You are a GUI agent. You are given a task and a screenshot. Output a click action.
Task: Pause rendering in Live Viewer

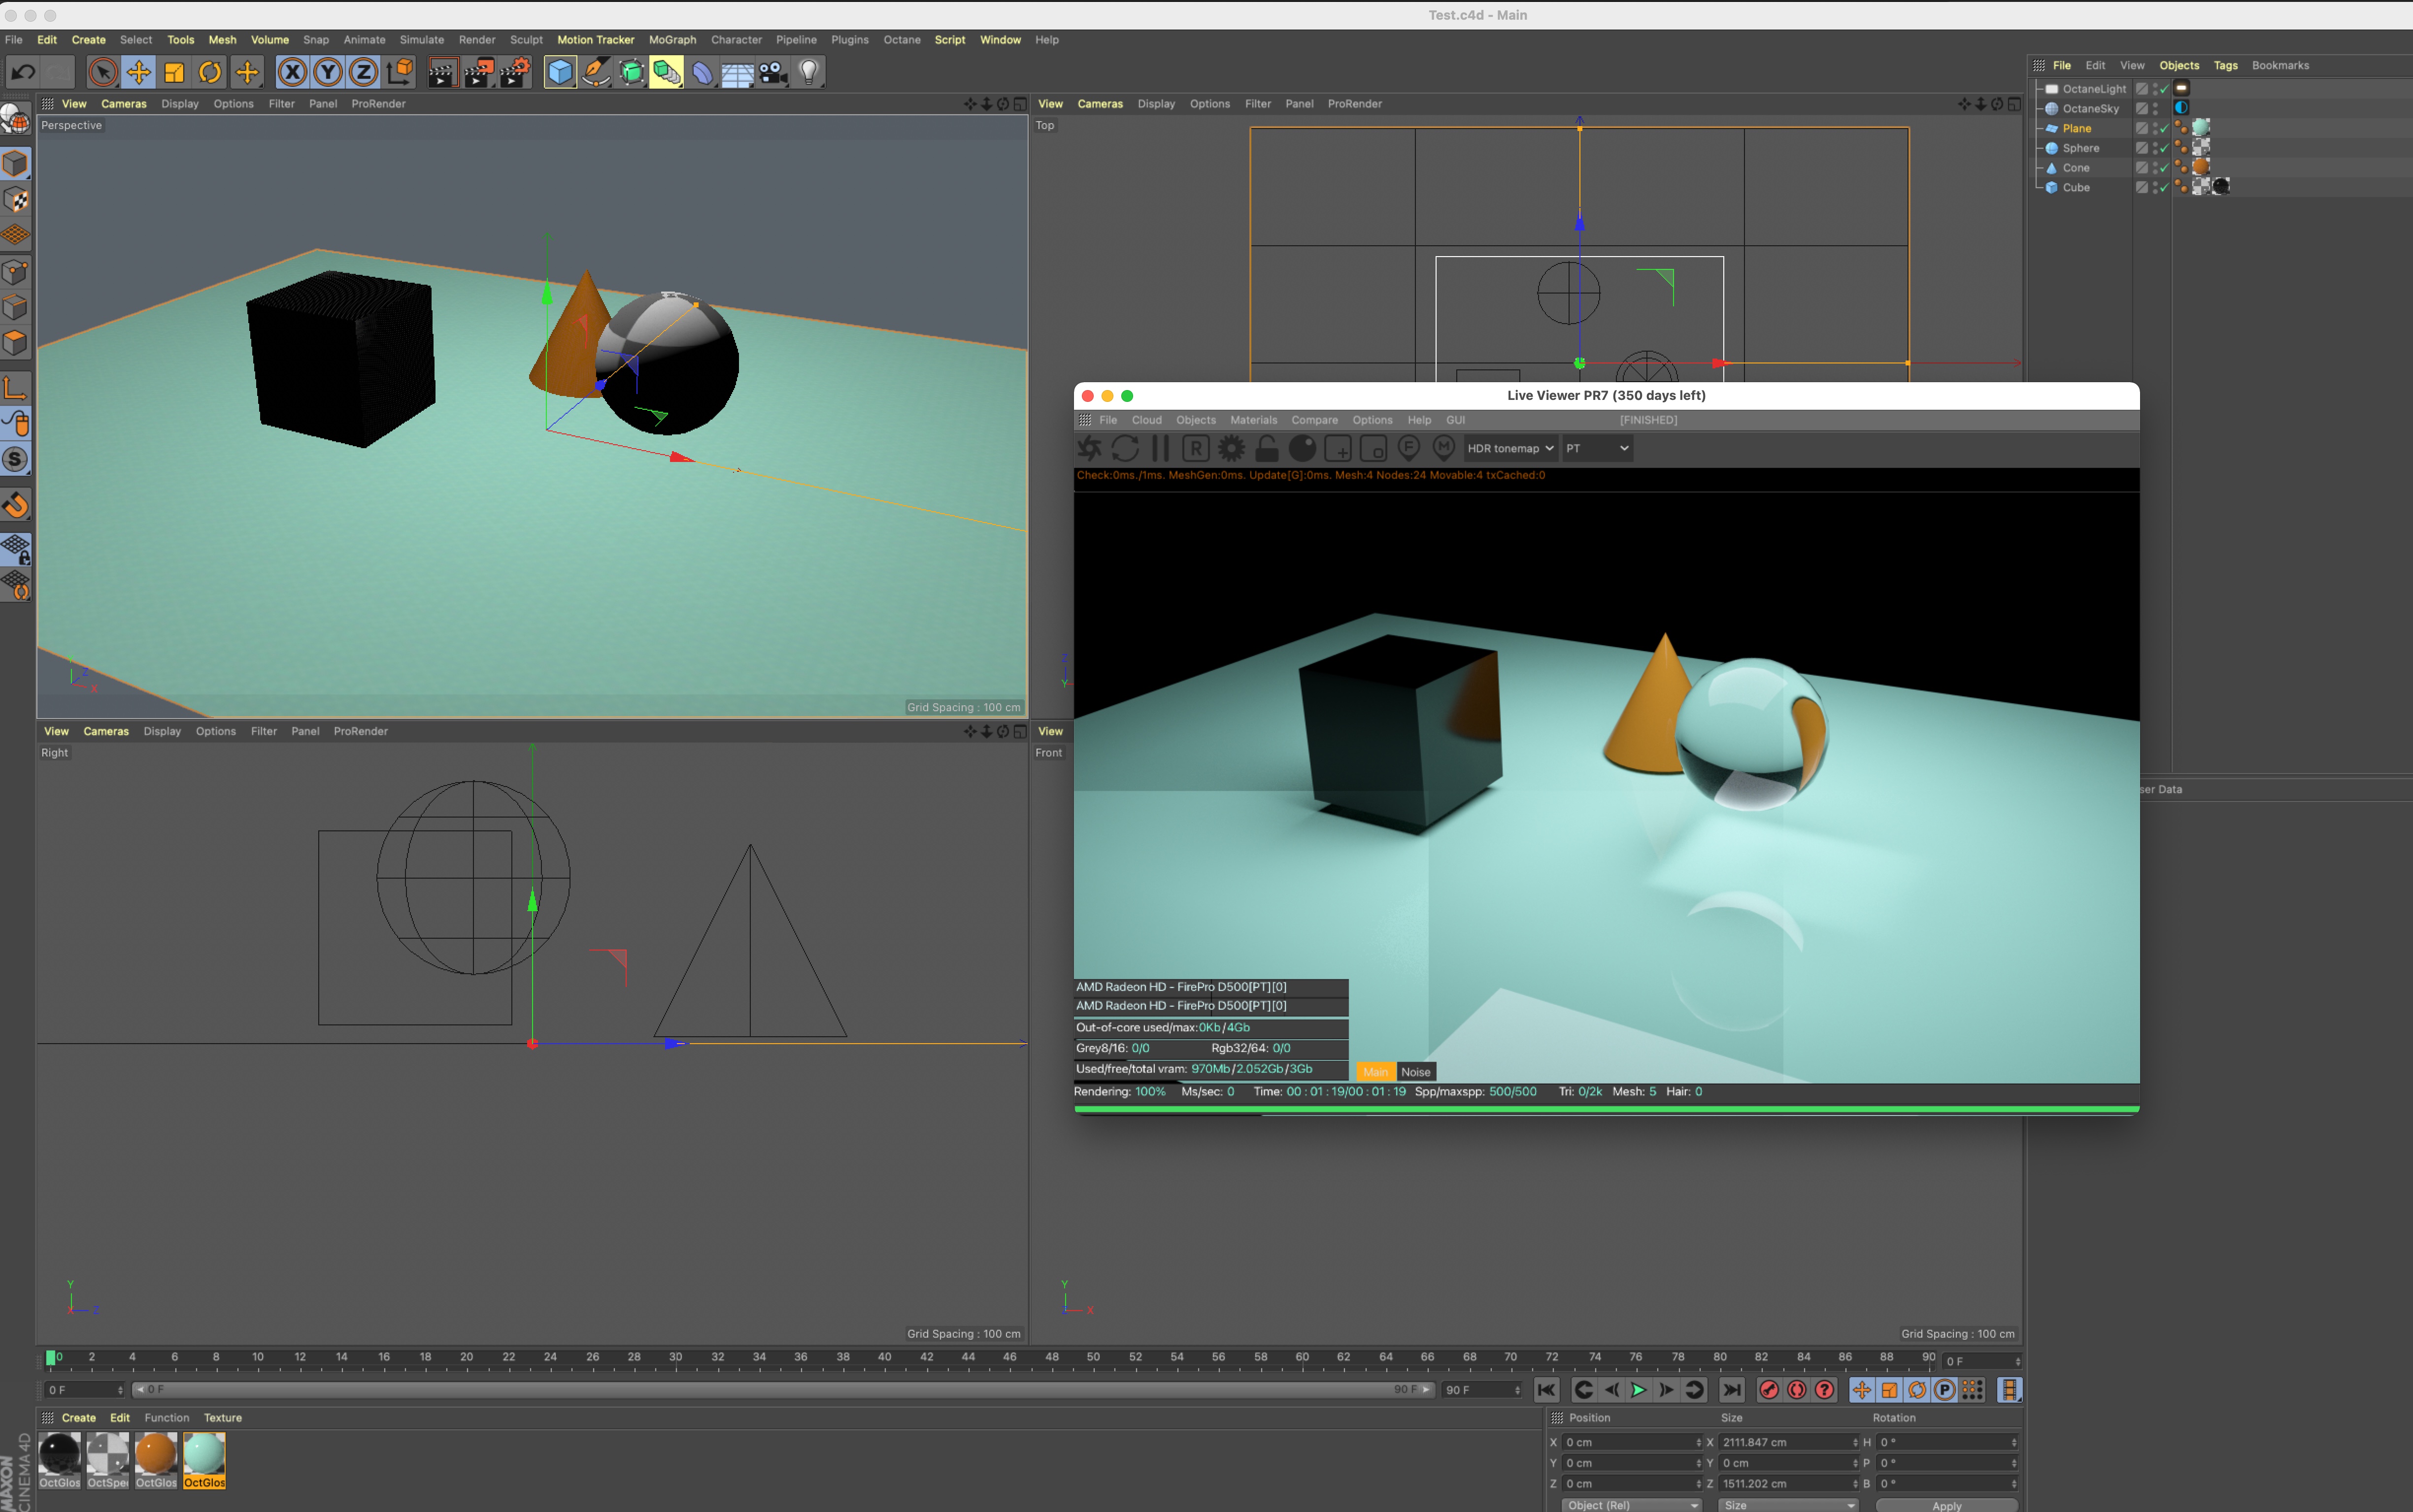click(1160, 448)
